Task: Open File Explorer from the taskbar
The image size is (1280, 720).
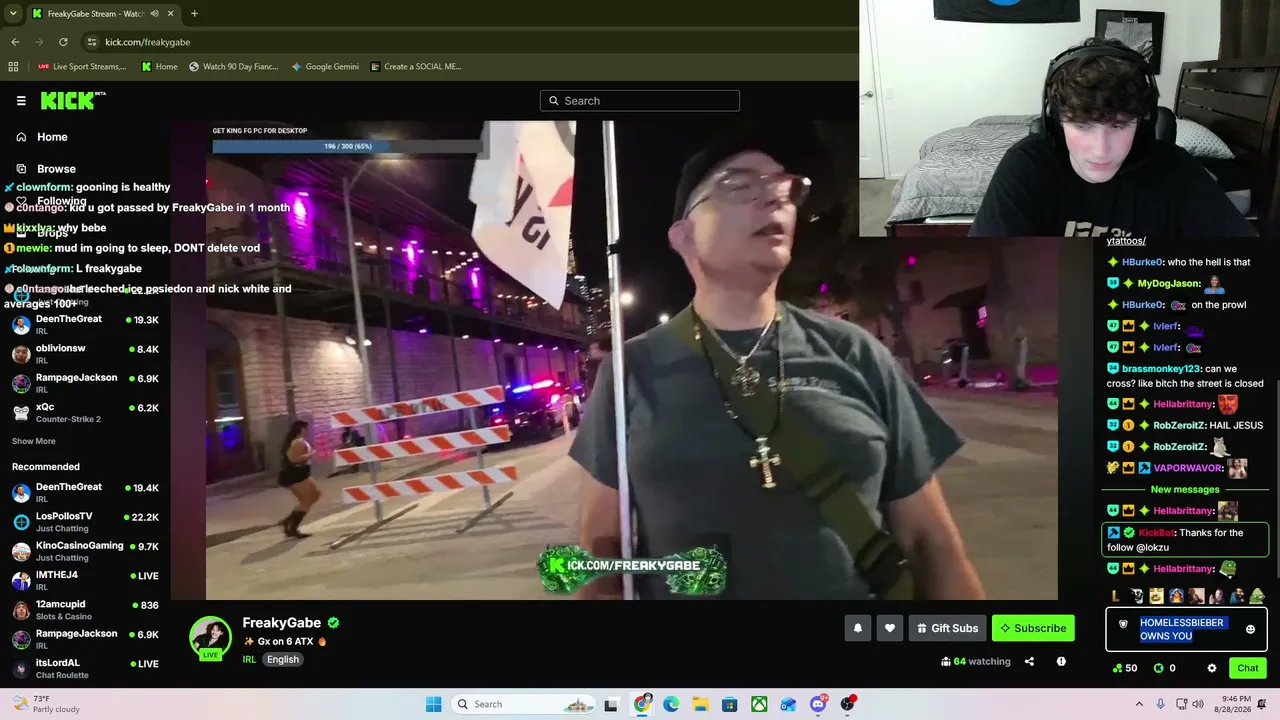Action: point(700,704)
